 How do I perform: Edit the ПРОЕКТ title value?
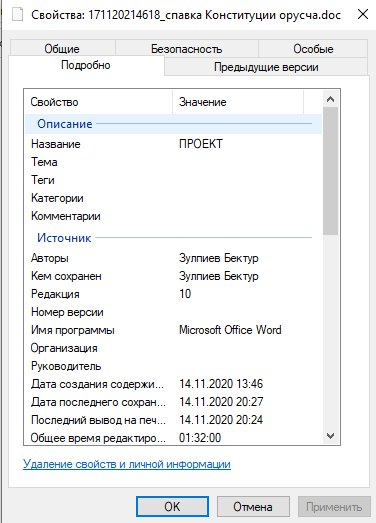pyautogui.click(x=201, y=144)
